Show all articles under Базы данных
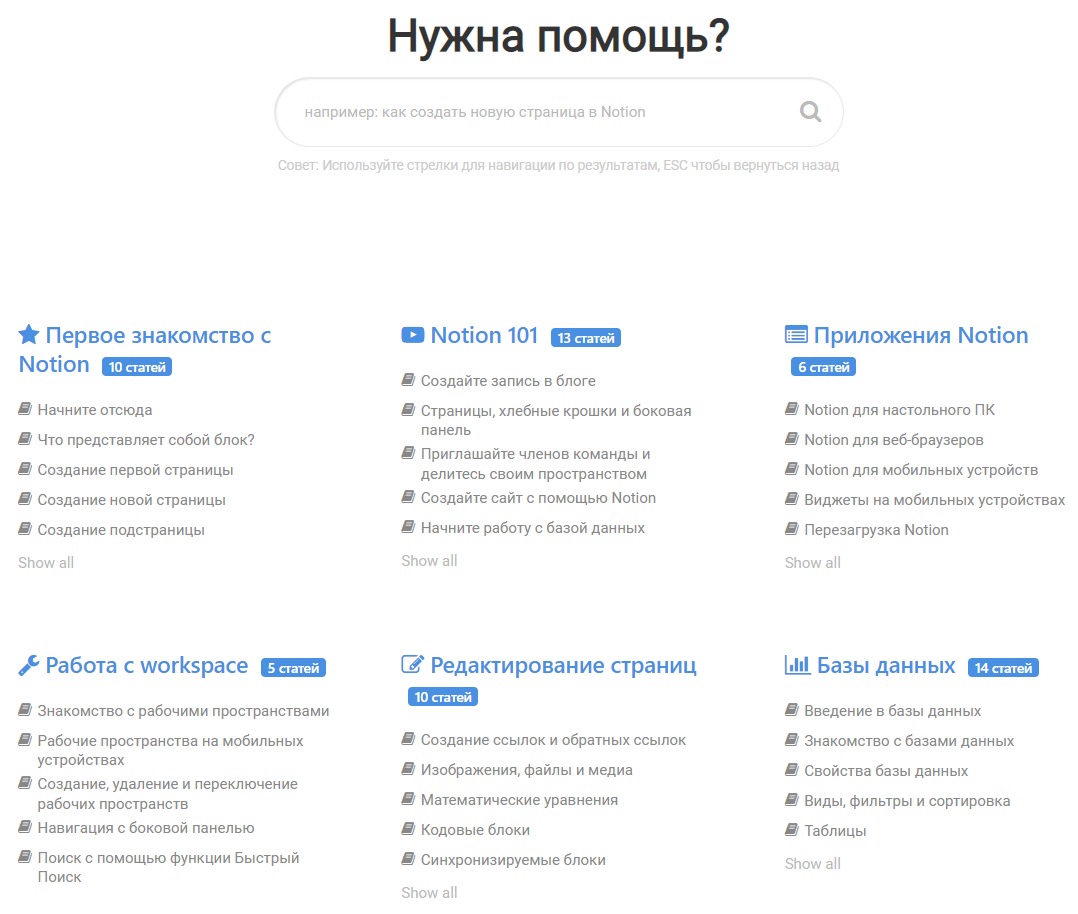 [813, 864]
